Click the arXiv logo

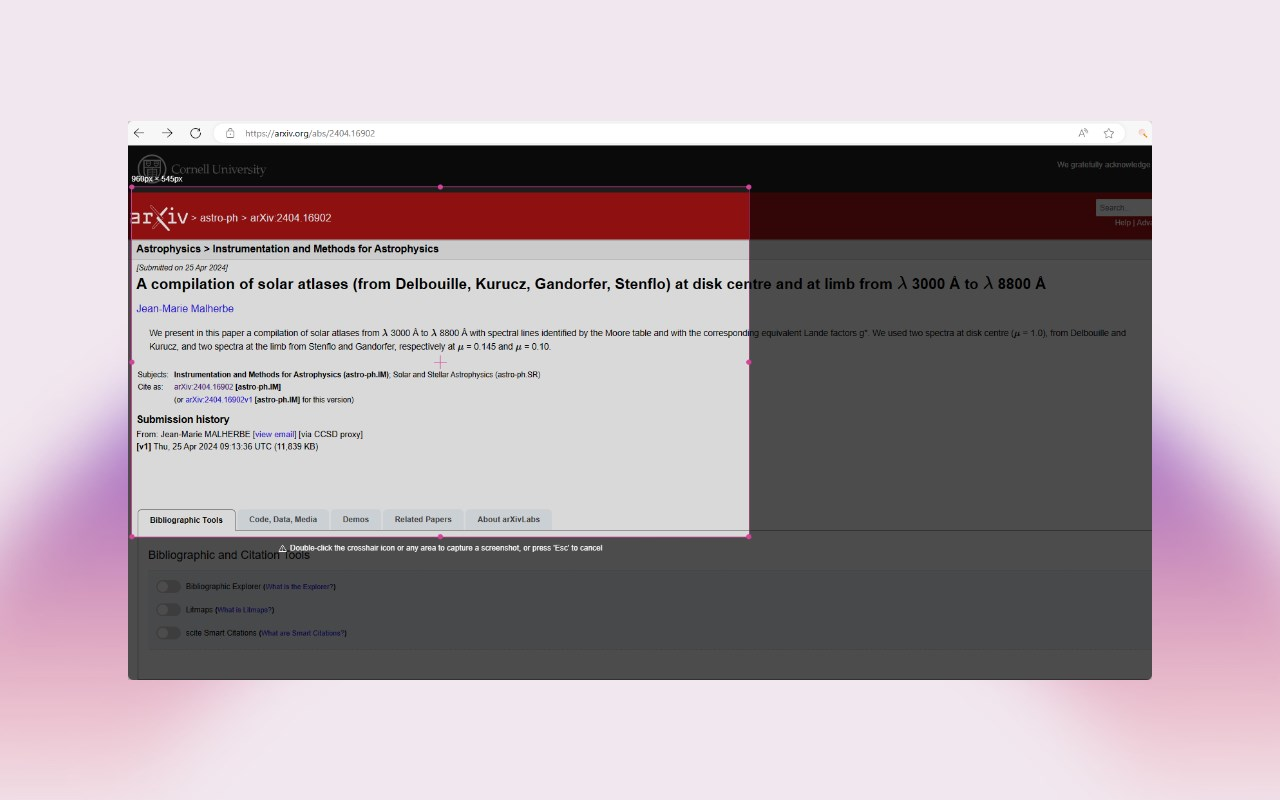[160, 217]
